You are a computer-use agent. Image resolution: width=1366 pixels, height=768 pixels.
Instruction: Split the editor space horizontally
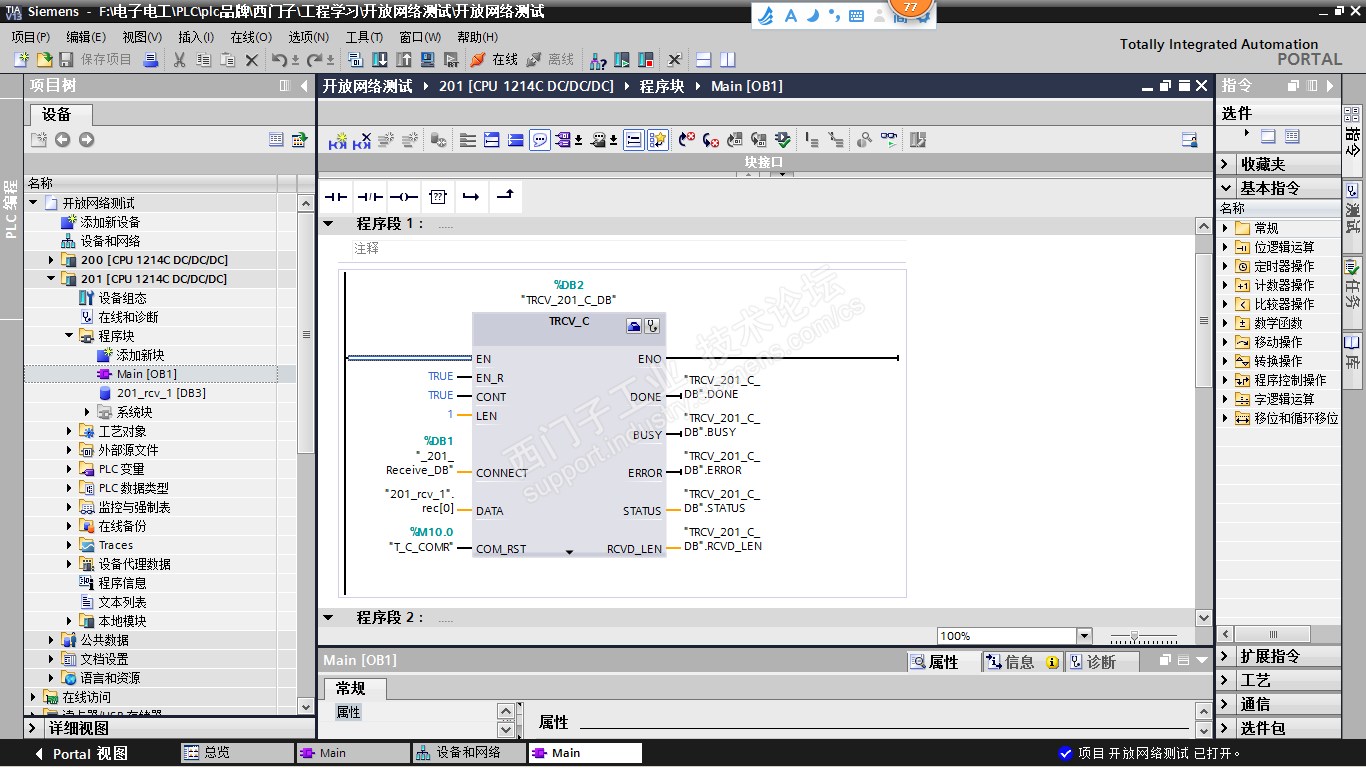click(x=704, y=60)
